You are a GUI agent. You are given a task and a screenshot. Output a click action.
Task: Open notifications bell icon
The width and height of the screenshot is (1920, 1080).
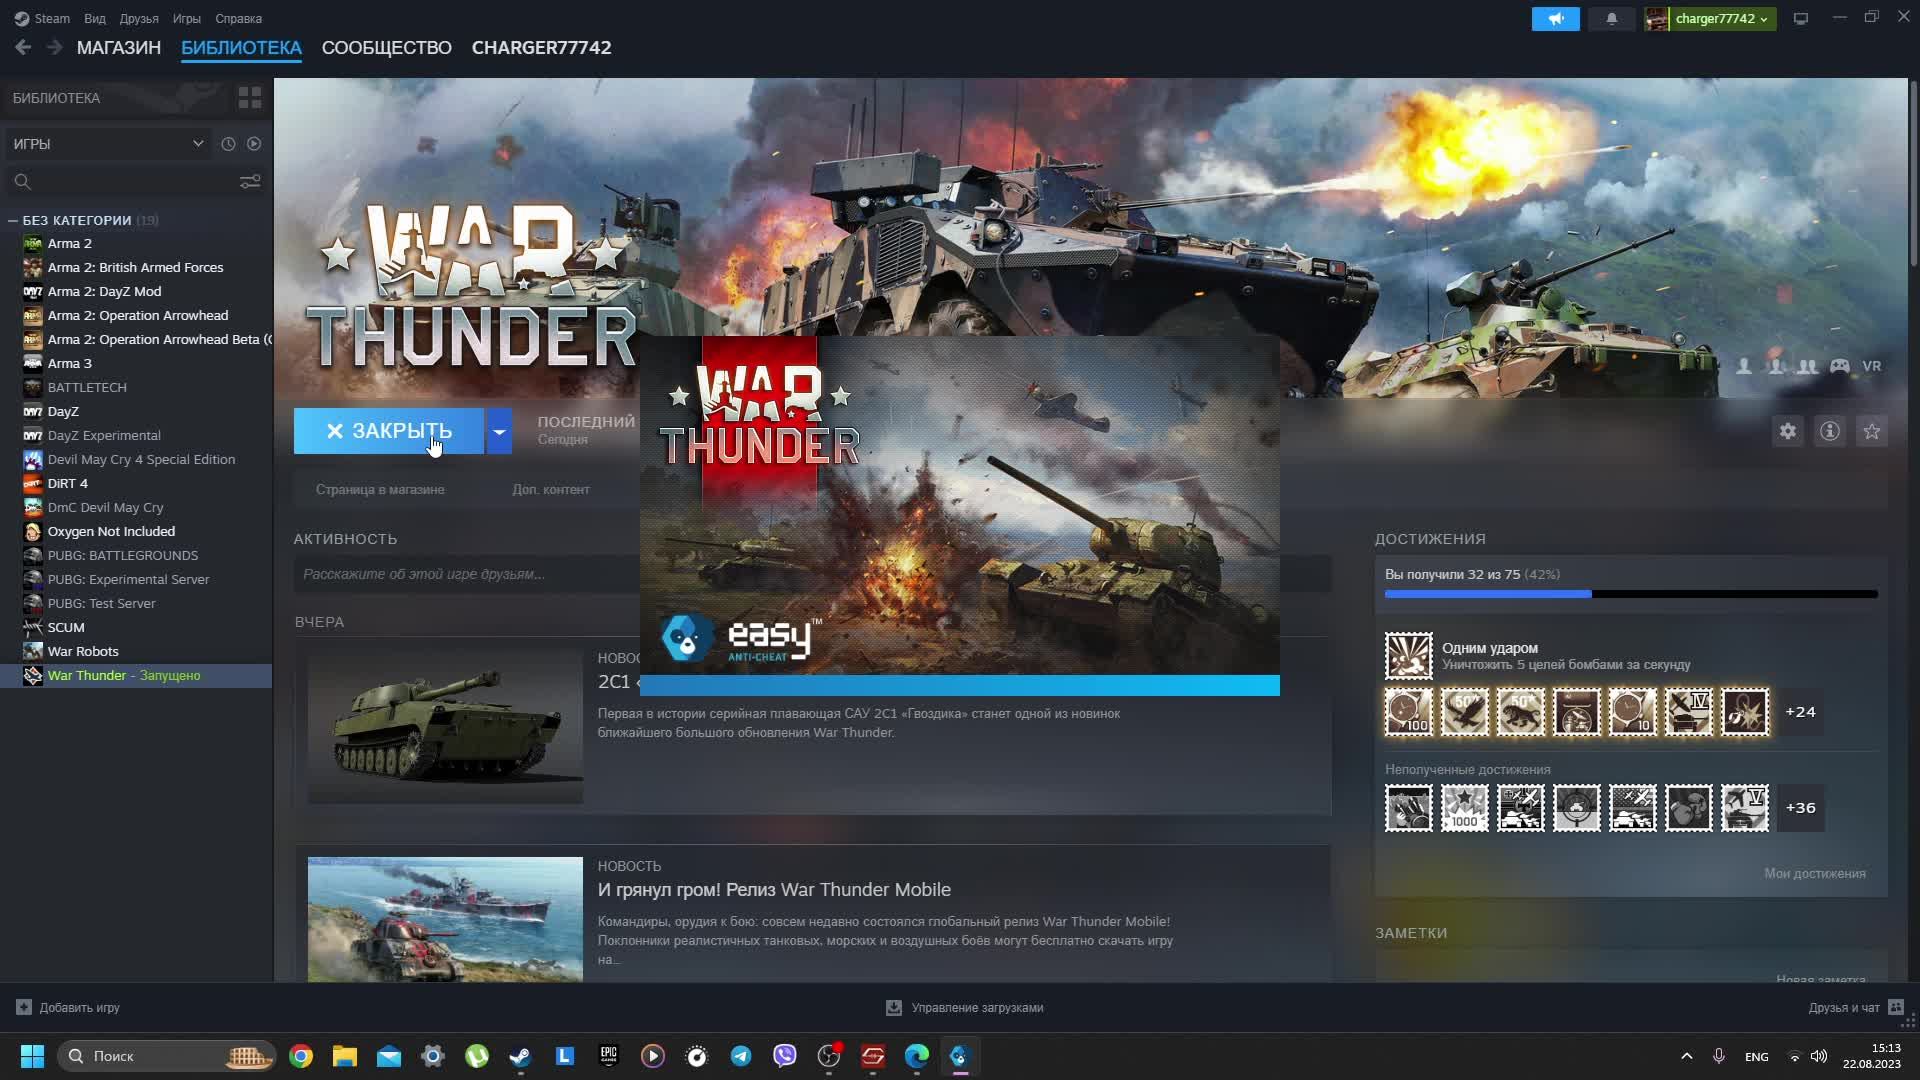[x=1611, y=19]
